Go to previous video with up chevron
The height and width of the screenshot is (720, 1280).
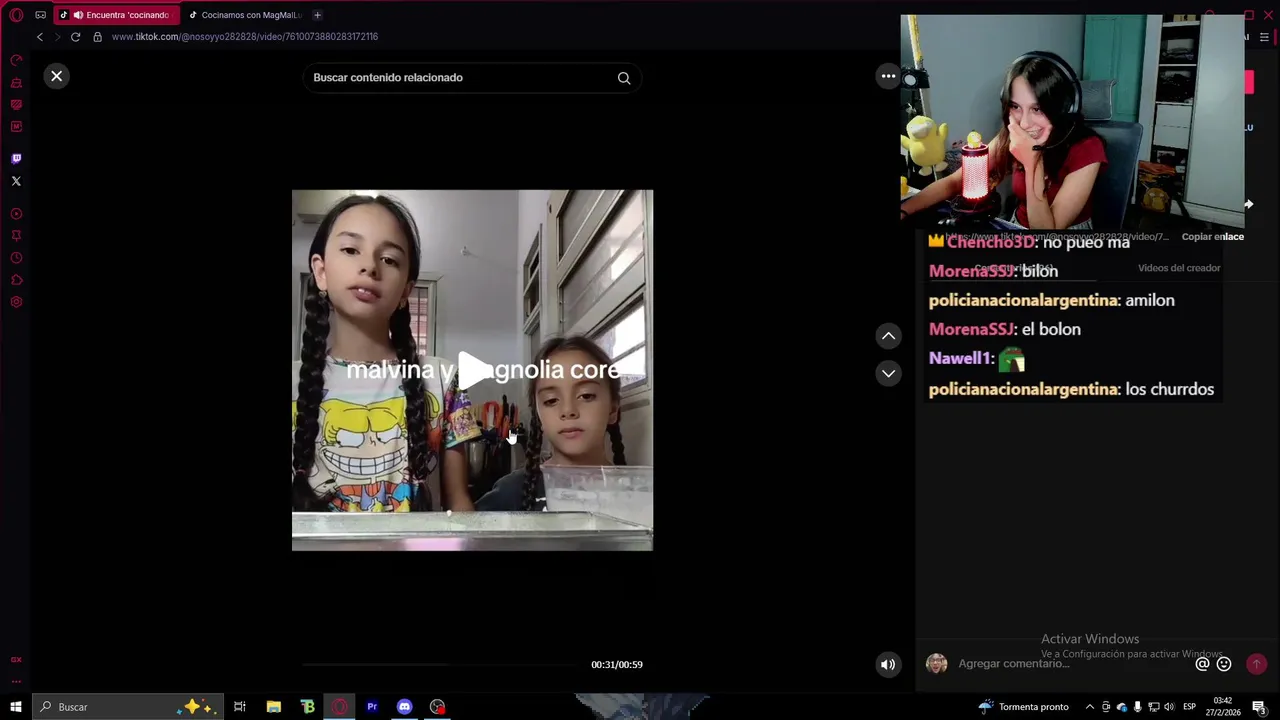pos(888,336)
